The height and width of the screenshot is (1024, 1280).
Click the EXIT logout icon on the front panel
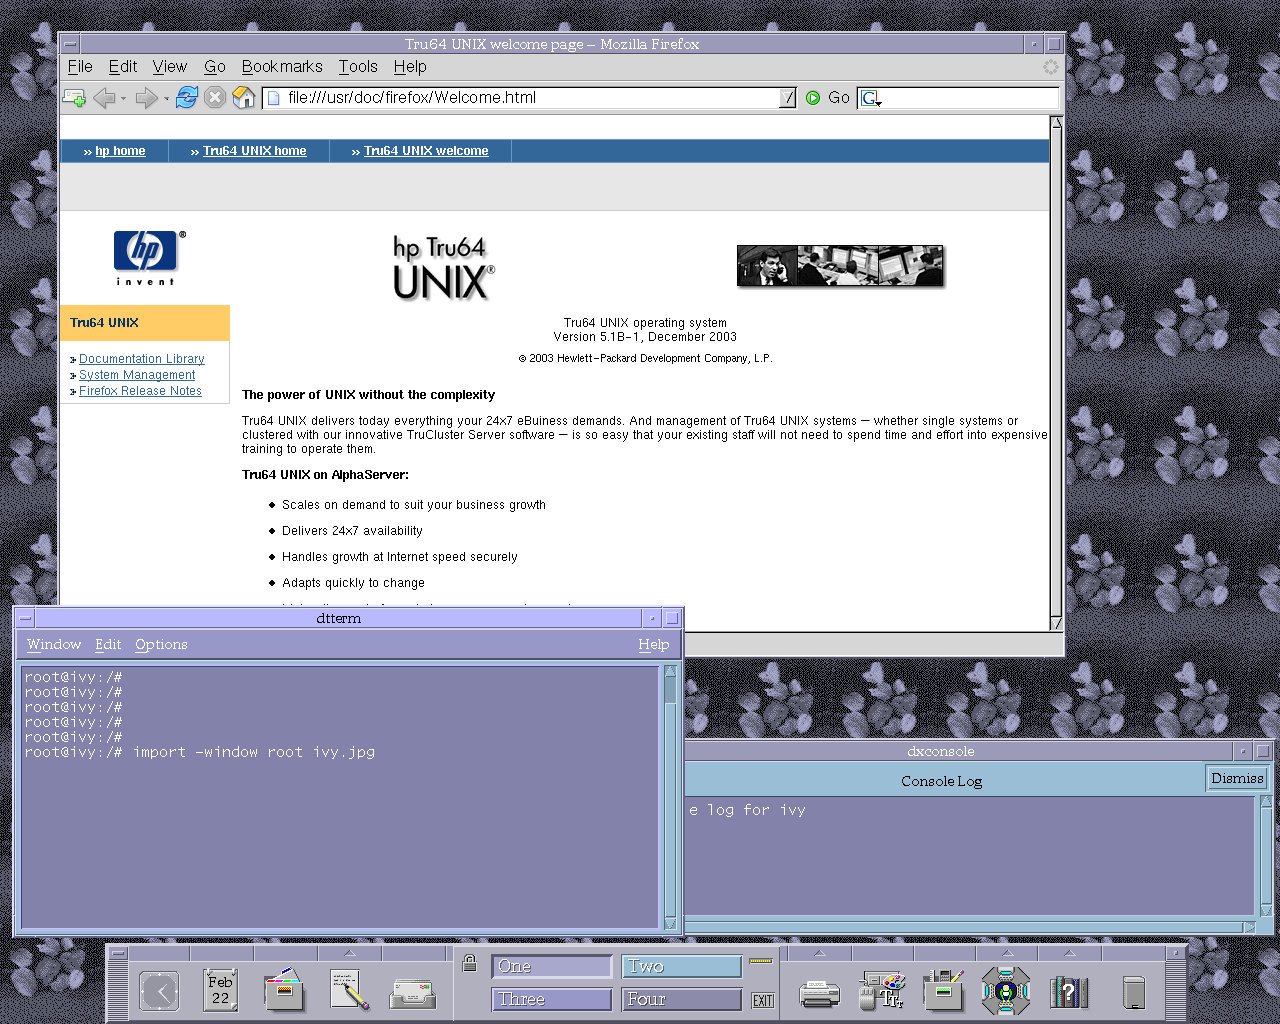(x=763, y=1000)
